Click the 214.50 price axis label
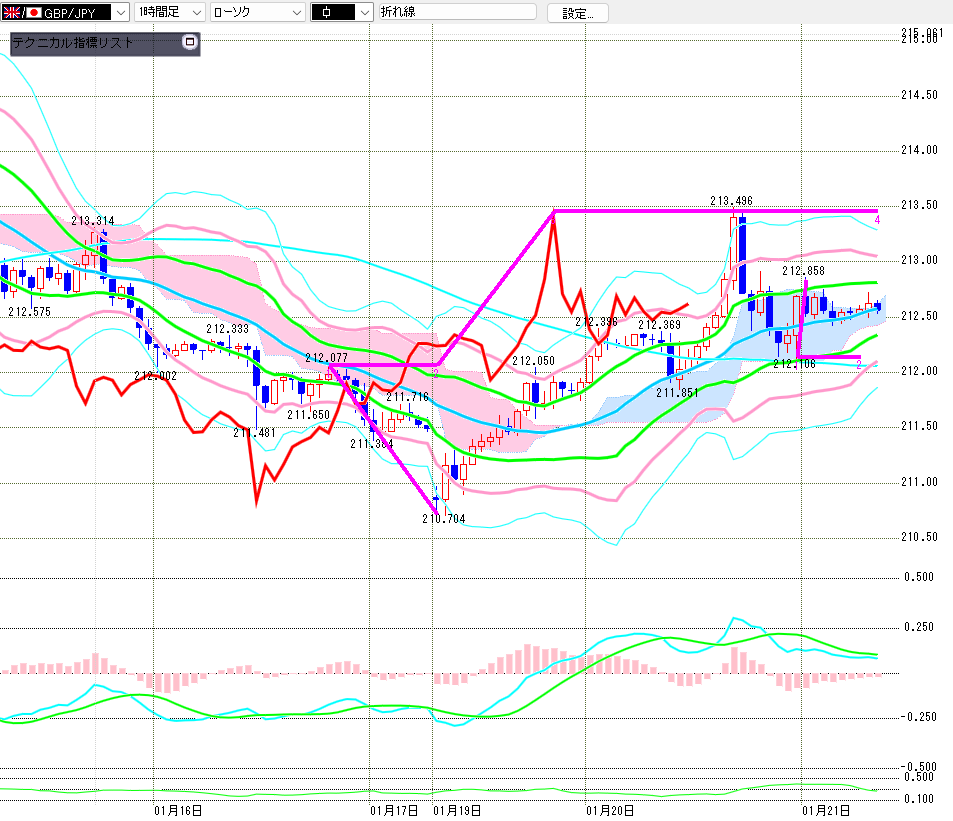 919,96
